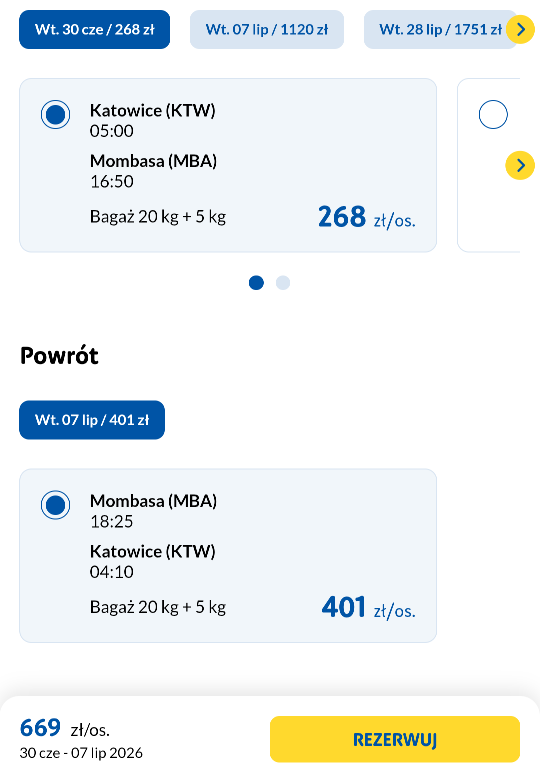
Task: Open the Katowice to Mombasa flight card
Action: [x=228, y=165]
